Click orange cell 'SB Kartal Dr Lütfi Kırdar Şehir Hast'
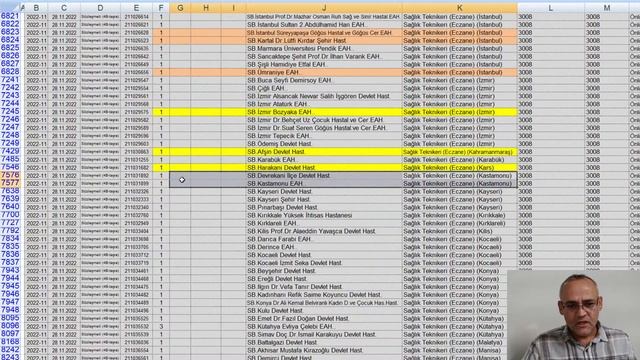The height and width of the screenshot is (360, 640). [x=324, y=40]
